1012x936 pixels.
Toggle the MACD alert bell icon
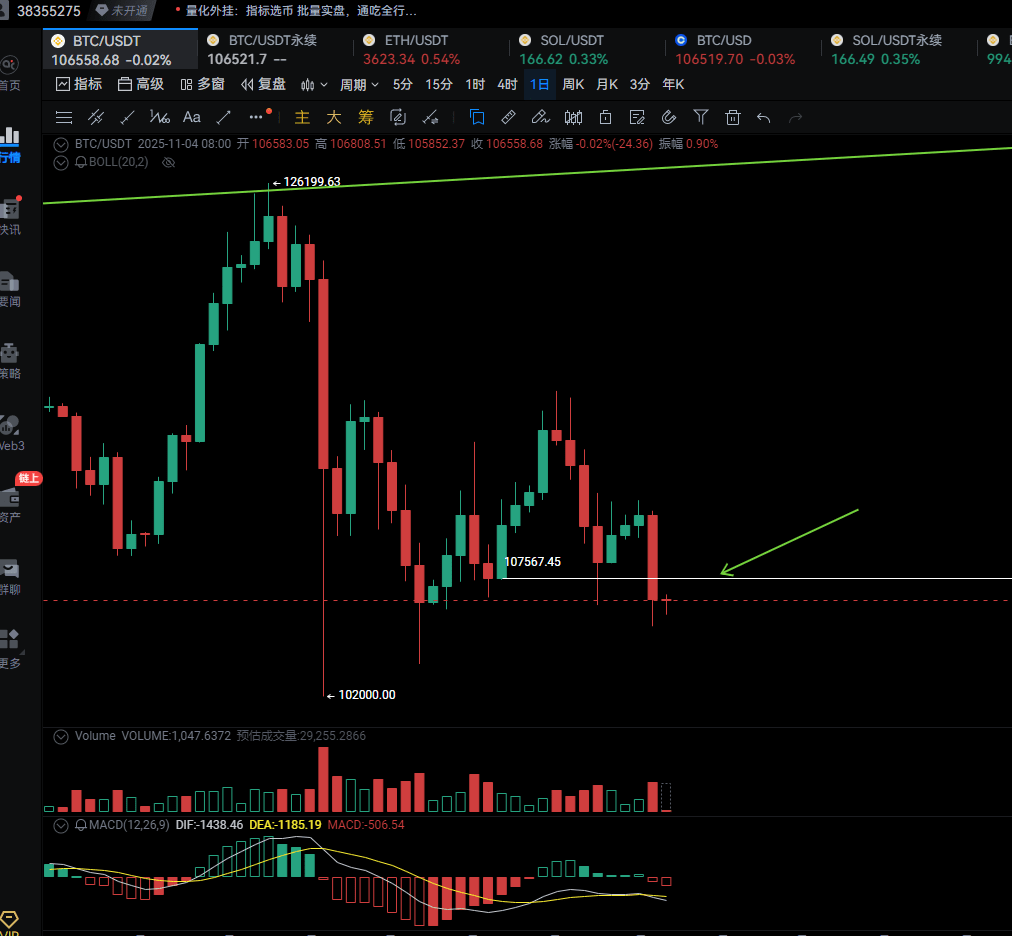(x=81, y=825)
